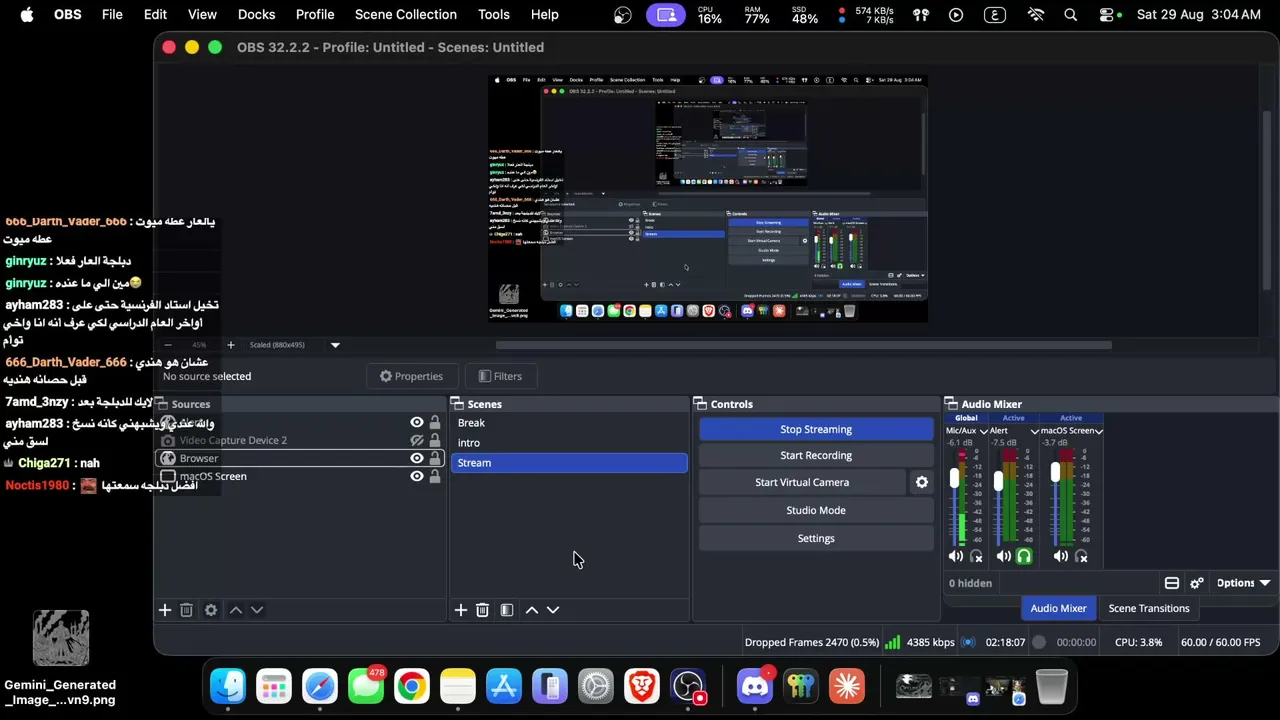Viewport: 1280px width, 720px height.
Task: Mute the macOS Screen channel speaker icon
Action: (x=1061, y=556)
